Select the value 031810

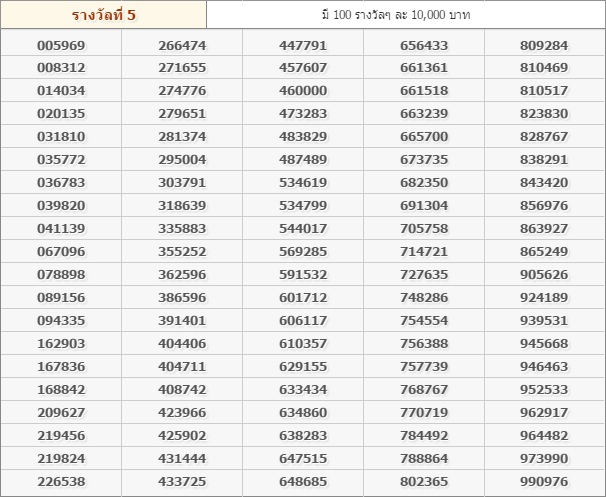coord(61,136)
